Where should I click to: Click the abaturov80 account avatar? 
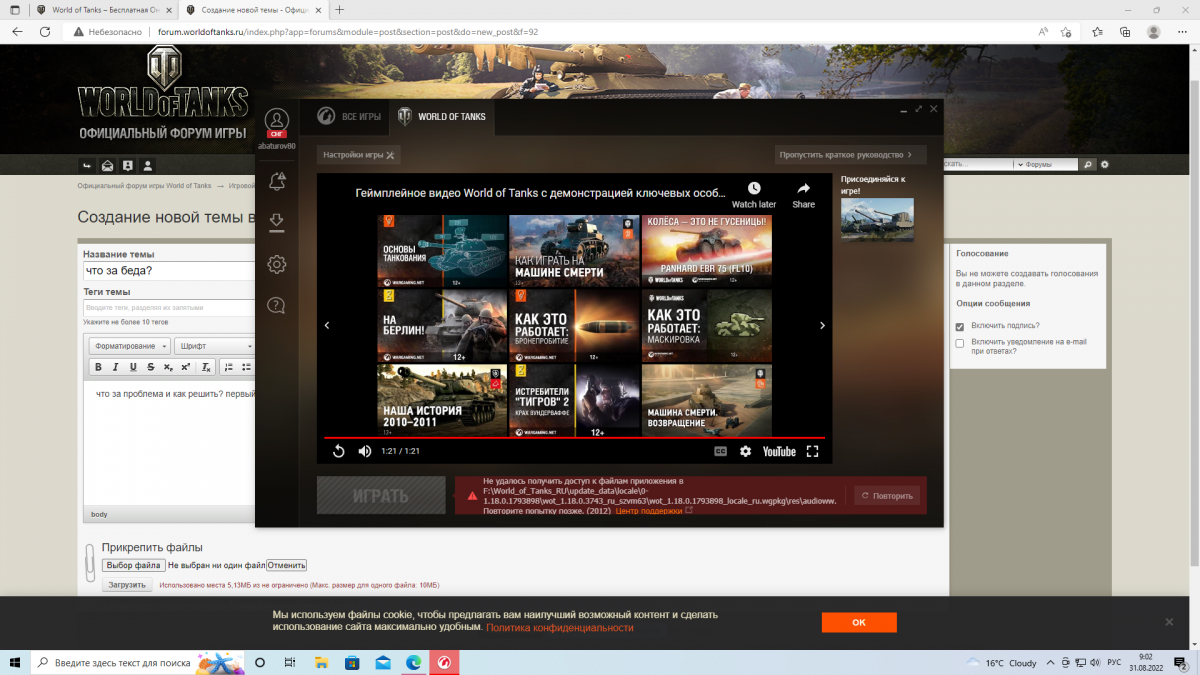point(277,123)
